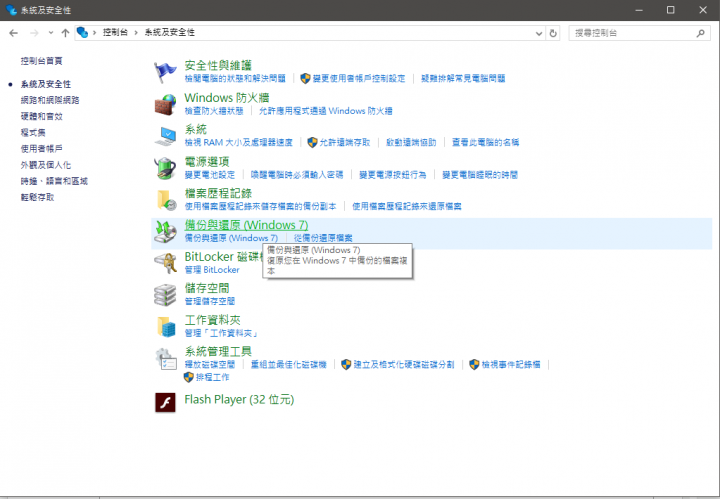Click 變更電池設定 link
720x499 pixels.
(209, 174)
